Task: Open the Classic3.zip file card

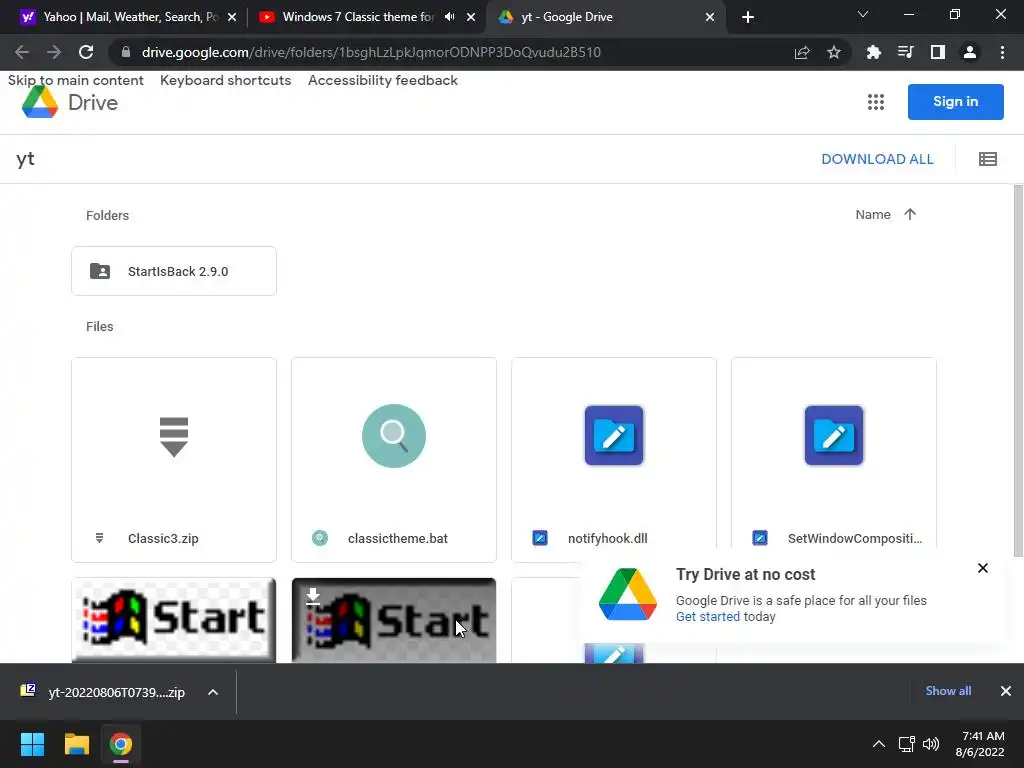Action: pos(174,460)
